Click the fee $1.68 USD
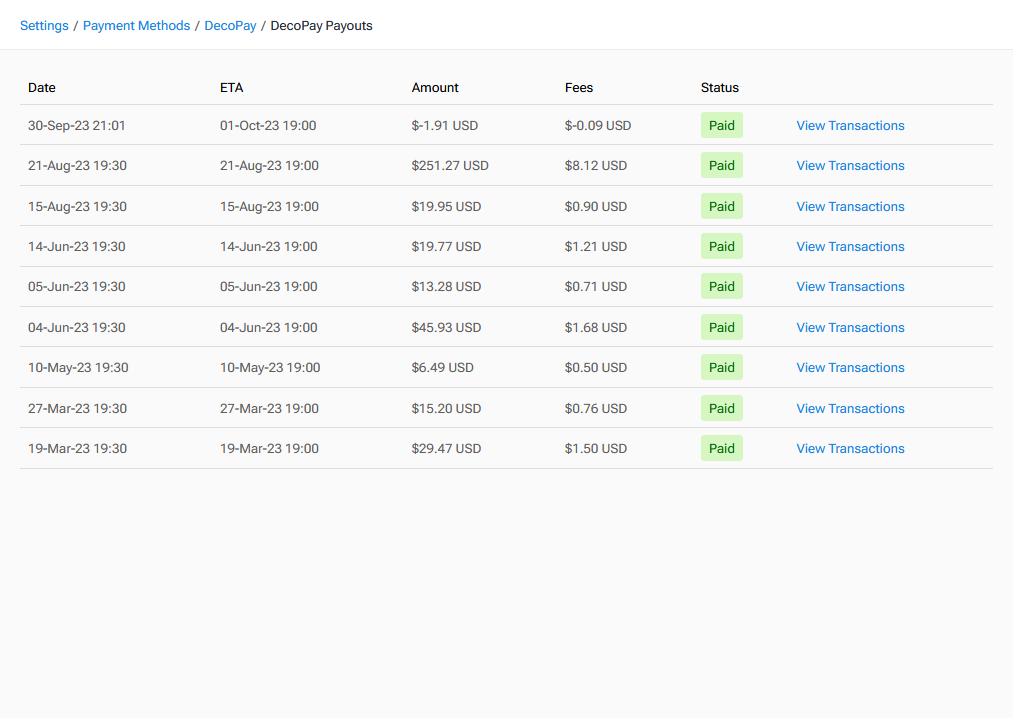This screenshot has height=718, width=1013. point(596,327)
